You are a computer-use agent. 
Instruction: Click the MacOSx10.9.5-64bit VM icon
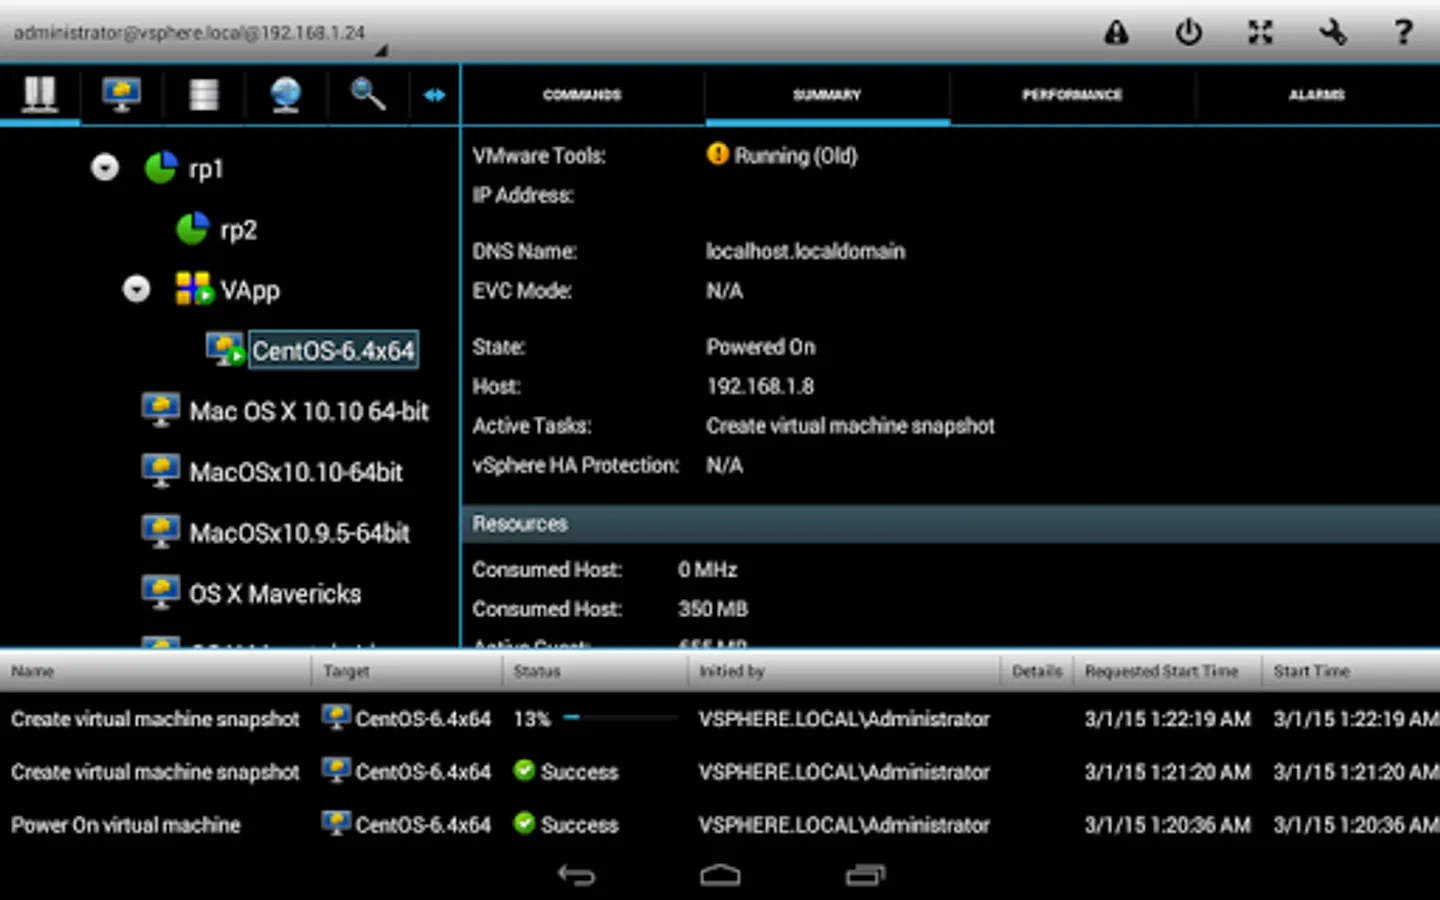coord(161,532)
